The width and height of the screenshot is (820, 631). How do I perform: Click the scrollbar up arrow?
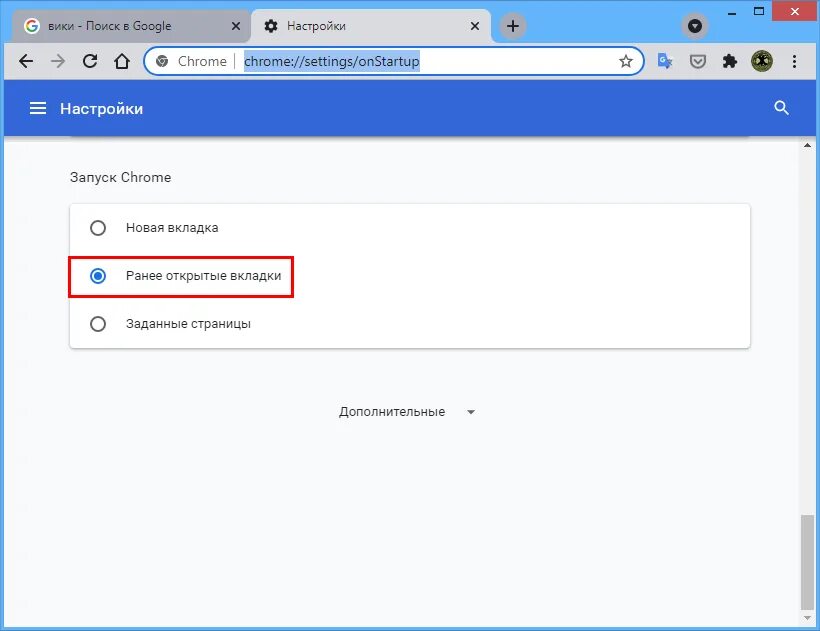[807, 145]
